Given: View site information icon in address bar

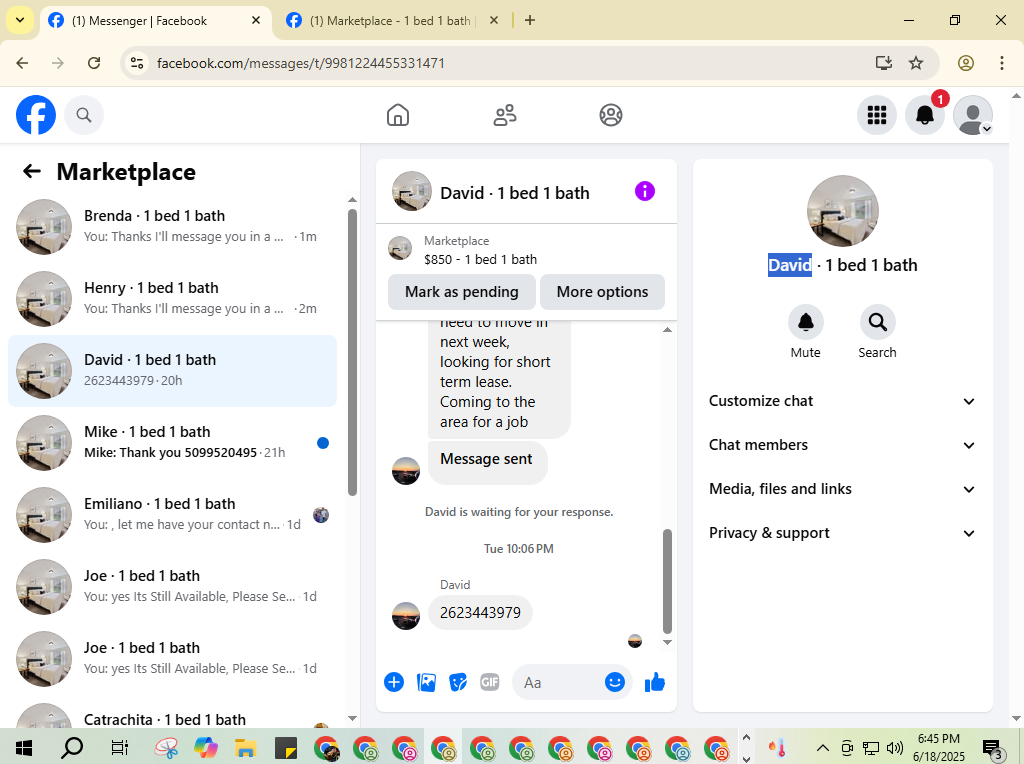Looking at the screenshot, I should click(136, 63).
